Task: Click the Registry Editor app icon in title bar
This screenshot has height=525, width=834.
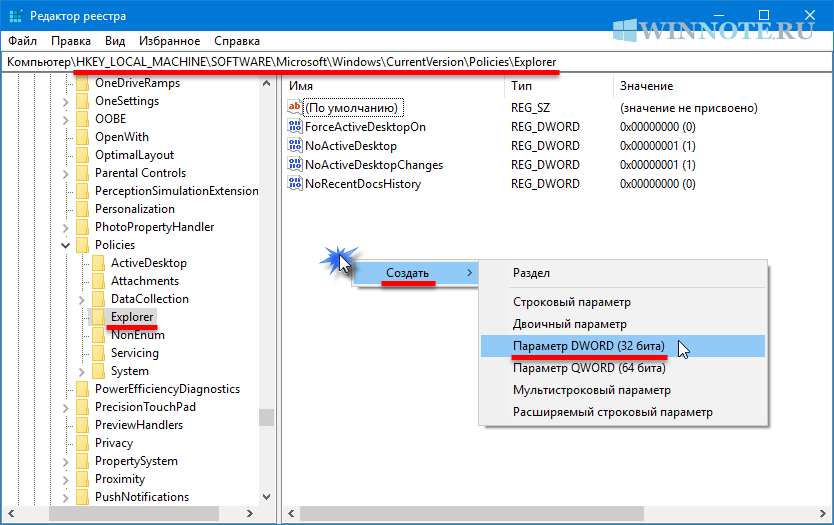Action: point(16,16)
